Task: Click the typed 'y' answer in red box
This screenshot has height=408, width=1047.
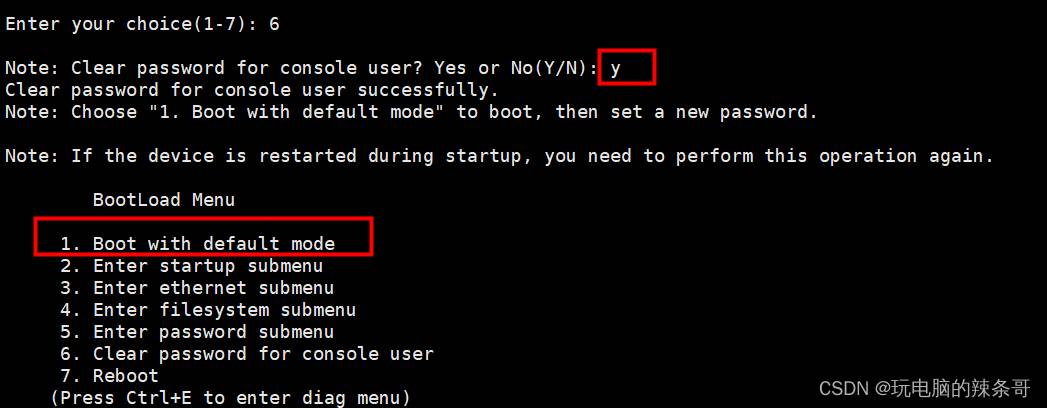Action: [x=615, y=68]
